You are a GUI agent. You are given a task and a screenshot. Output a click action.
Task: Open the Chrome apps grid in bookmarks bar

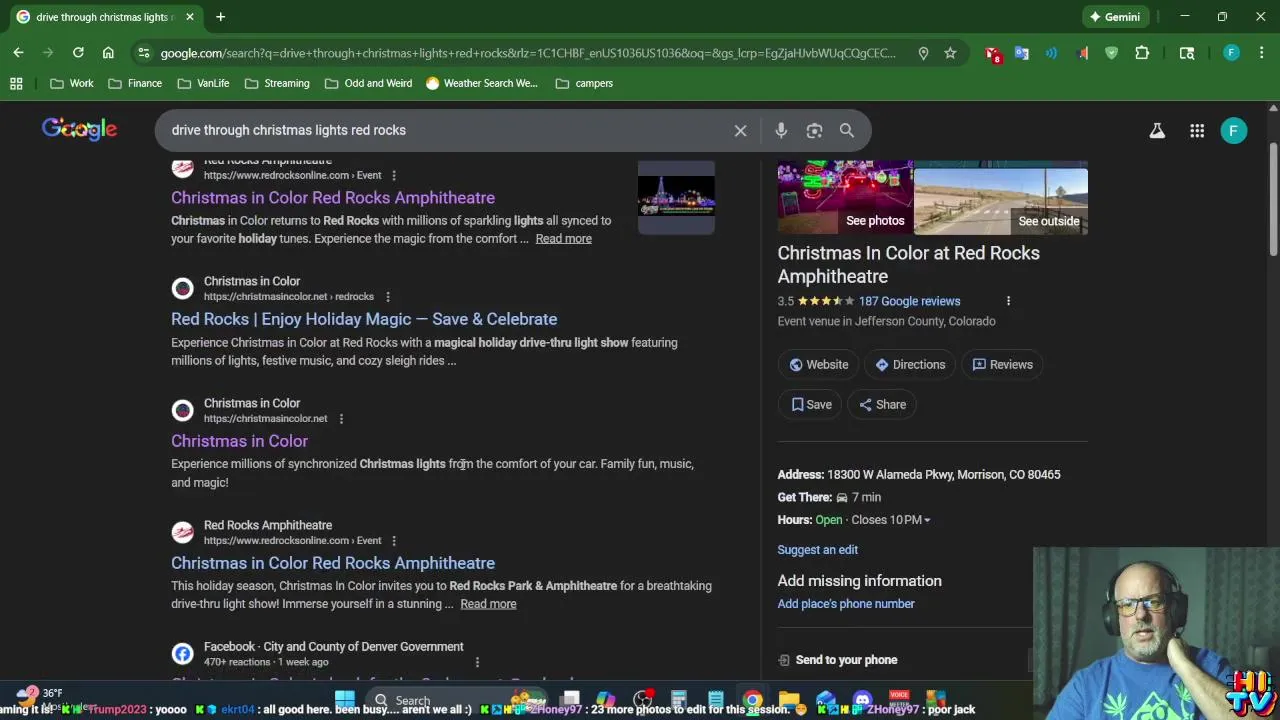point(16,83)
